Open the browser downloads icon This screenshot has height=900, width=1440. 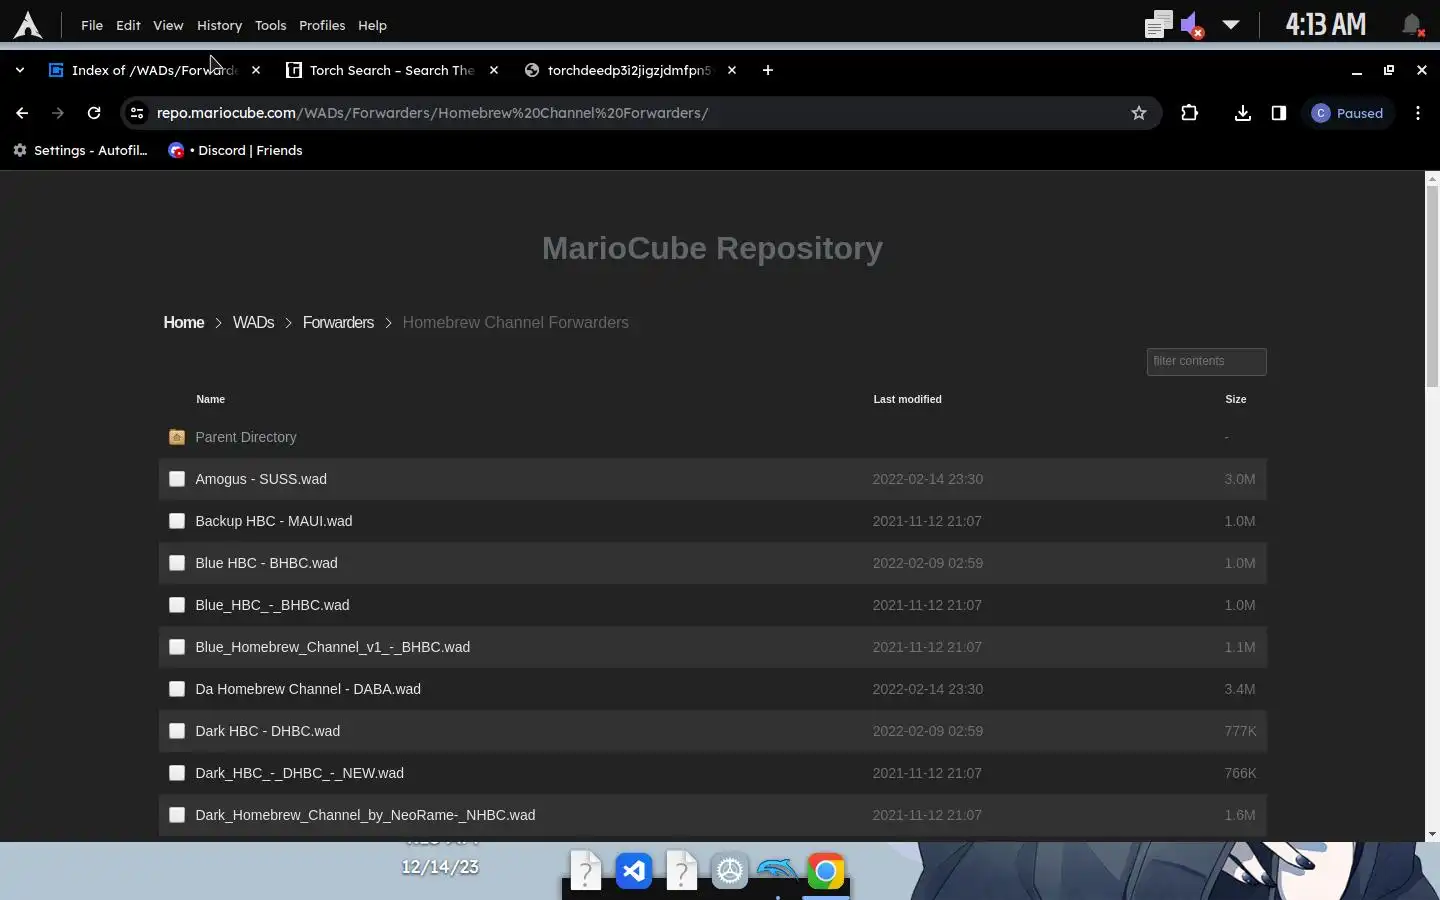pos(1243,113)
